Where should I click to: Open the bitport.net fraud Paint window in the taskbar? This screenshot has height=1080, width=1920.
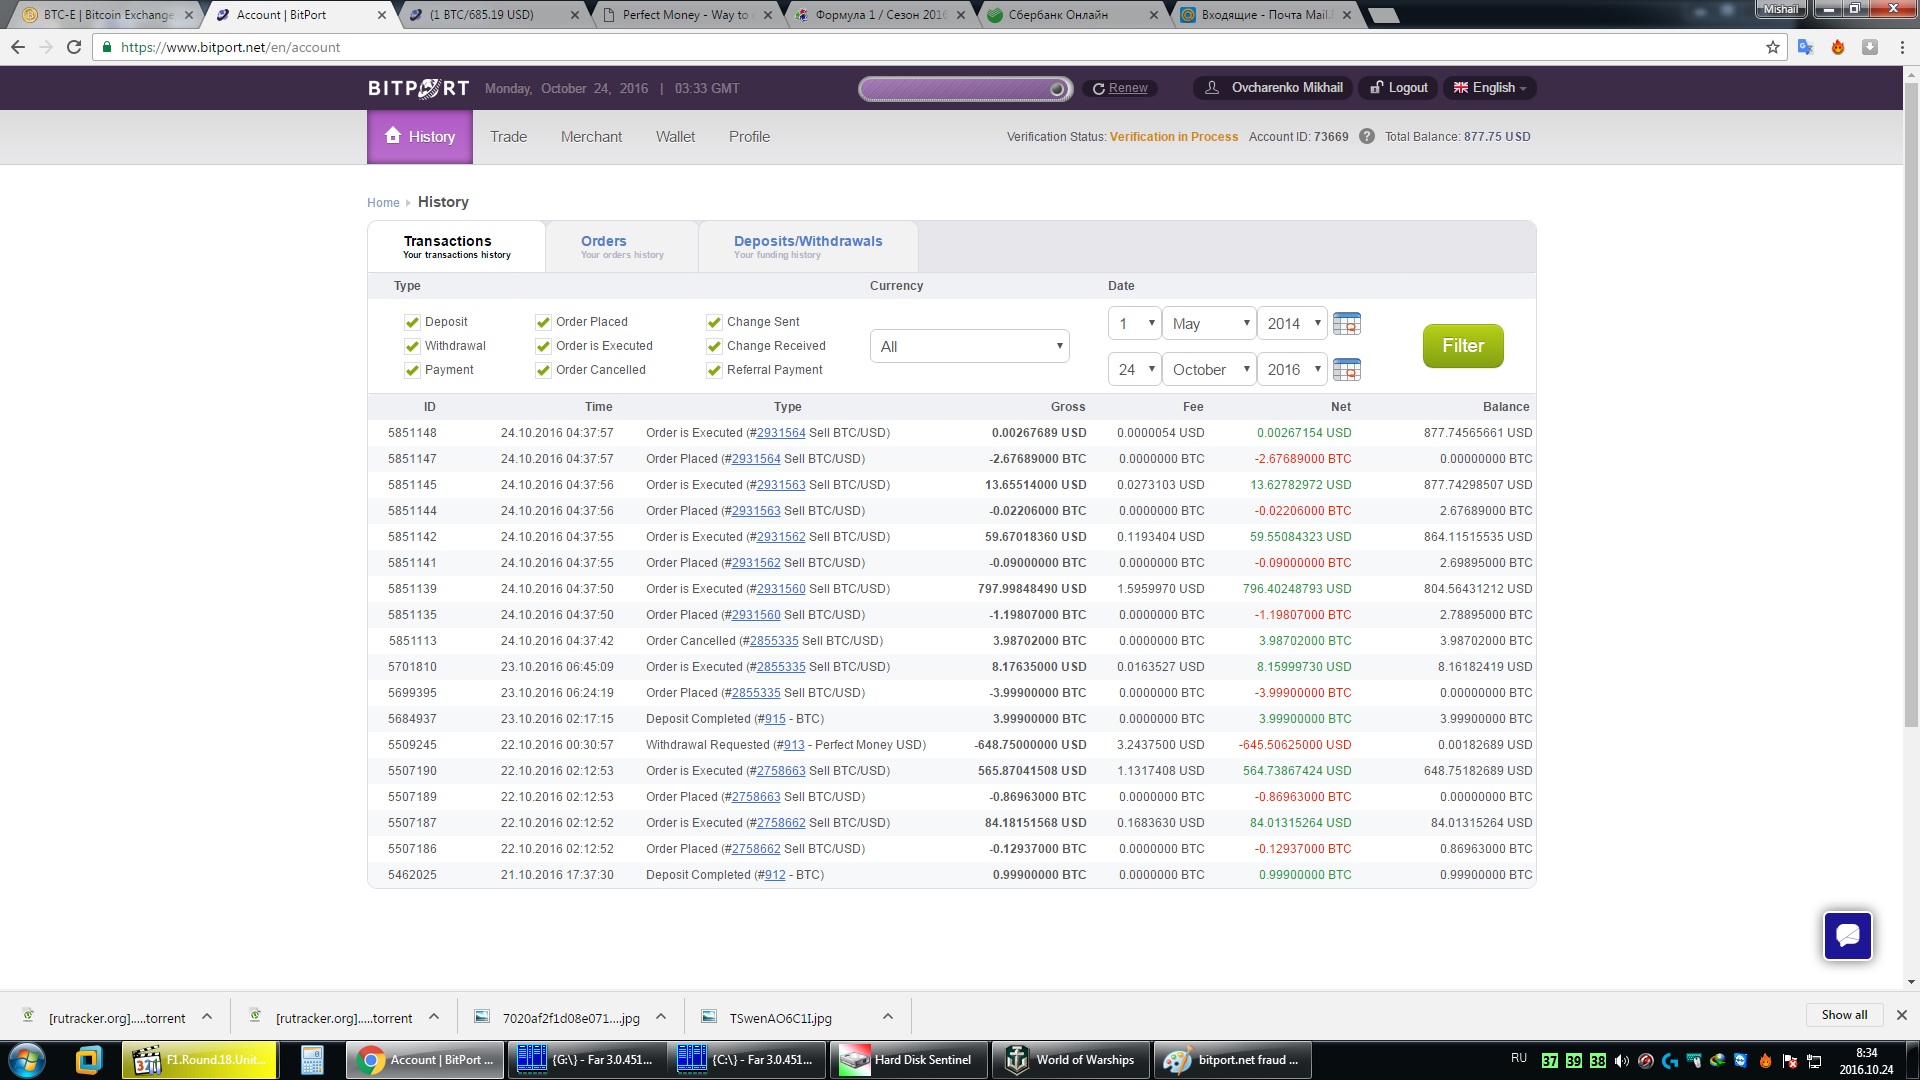tap(1233, 1060)
